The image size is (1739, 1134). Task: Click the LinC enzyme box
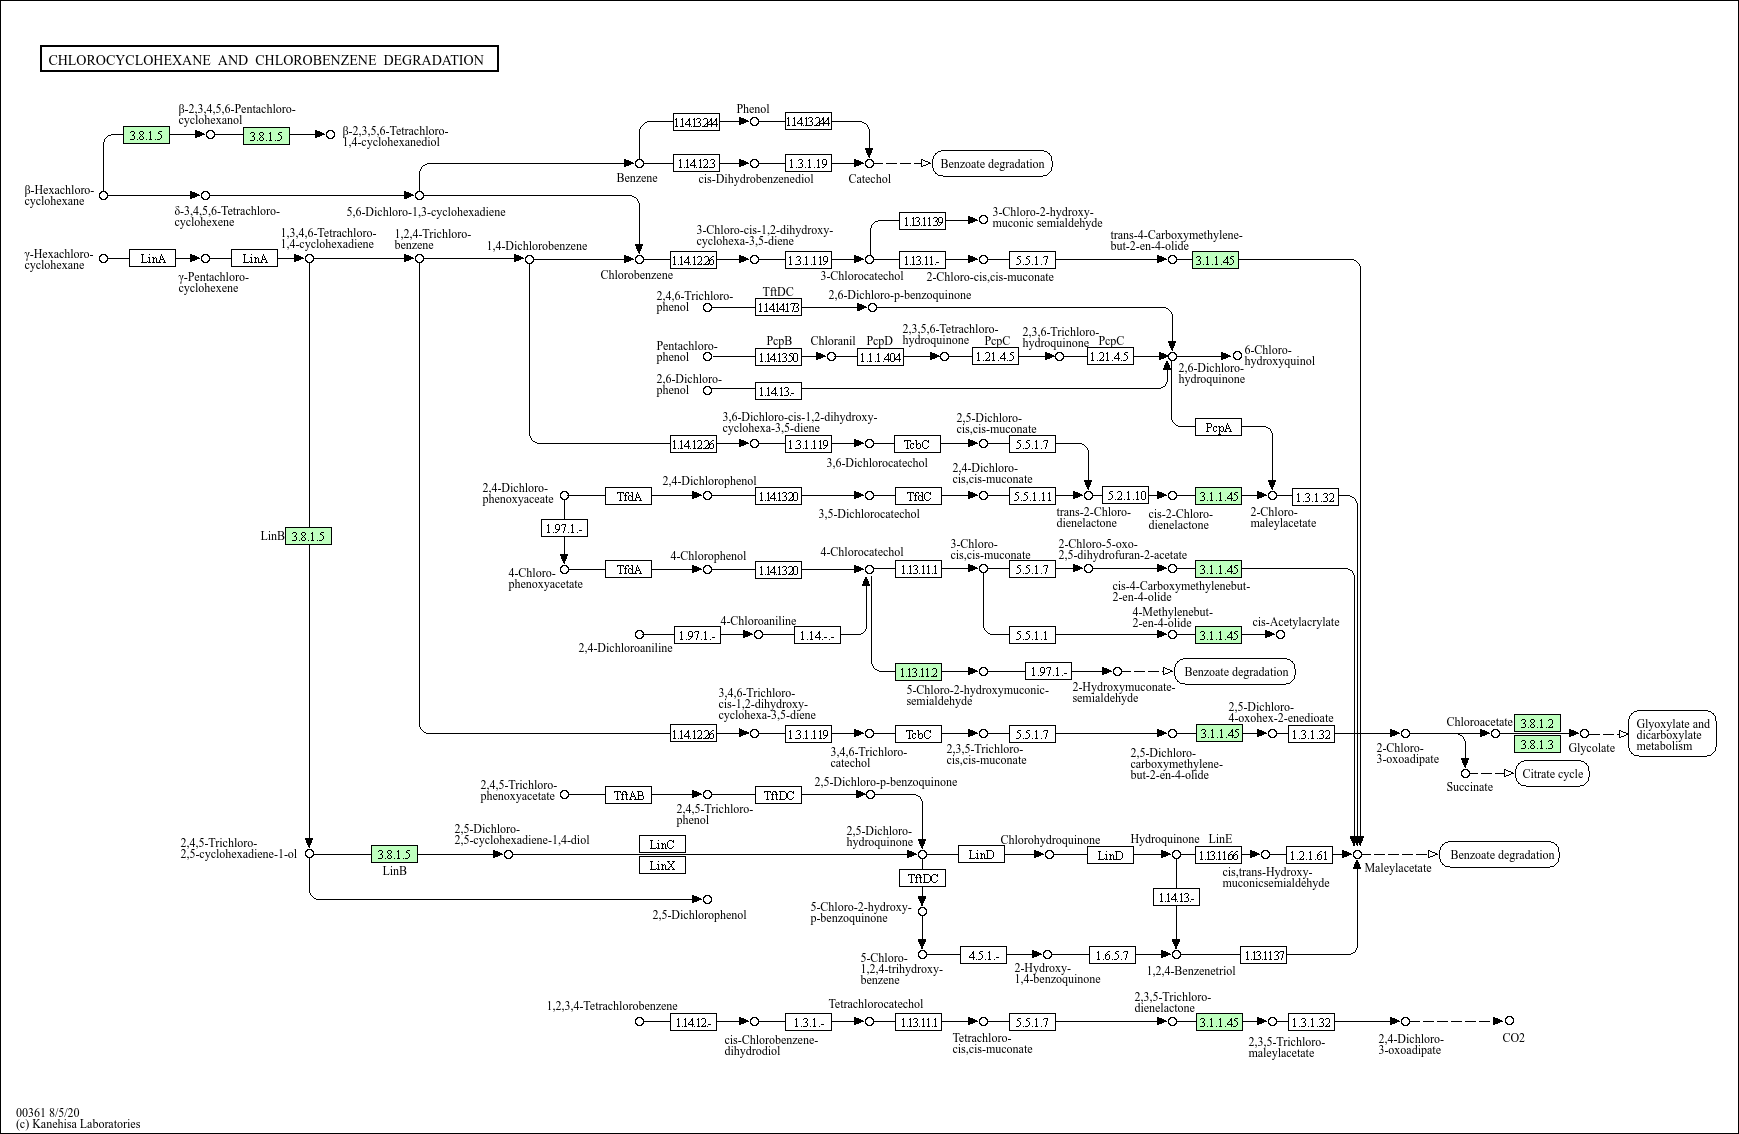click(662, 844)
